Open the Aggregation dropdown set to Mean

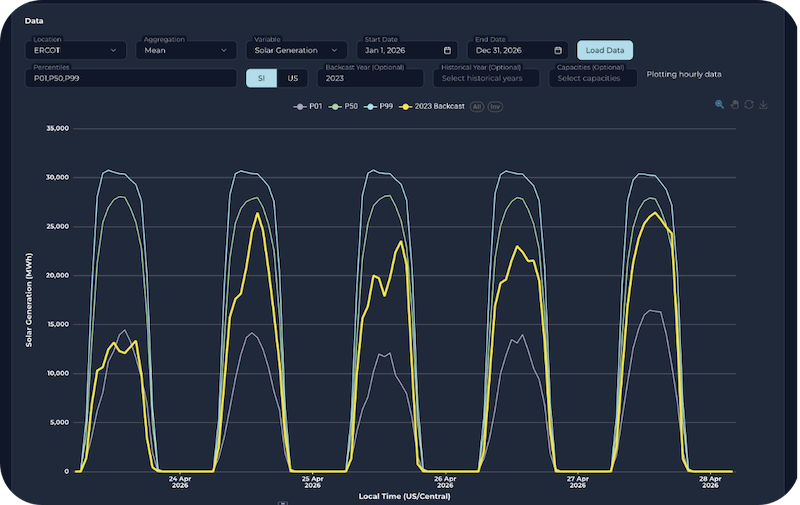(x=186, y=50)
